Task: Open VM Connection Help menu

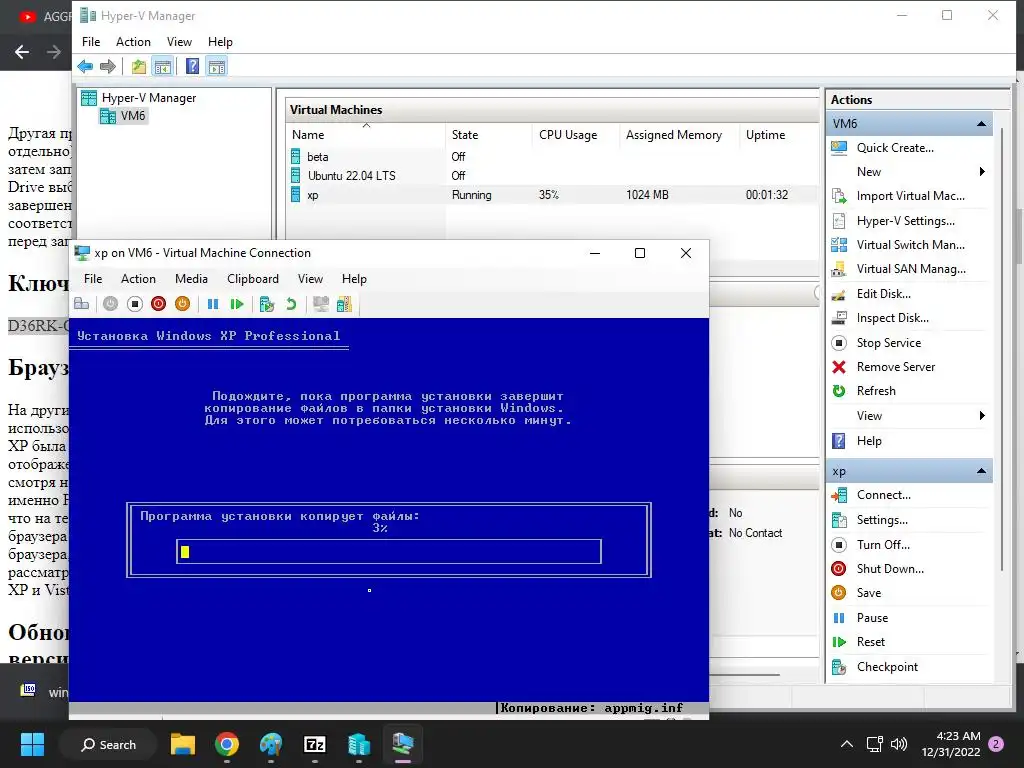Action: tap(354, 279)
